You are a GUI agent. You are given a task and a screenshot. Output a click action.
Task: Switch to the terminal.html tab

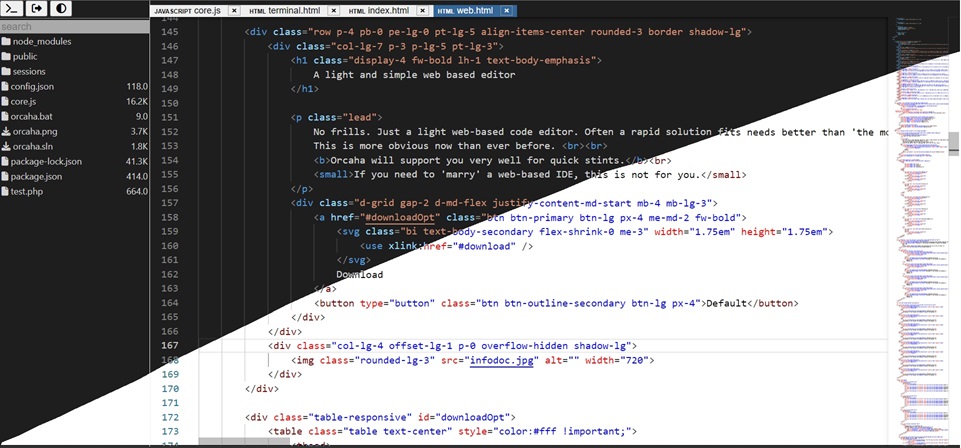[x=285, y=10]
